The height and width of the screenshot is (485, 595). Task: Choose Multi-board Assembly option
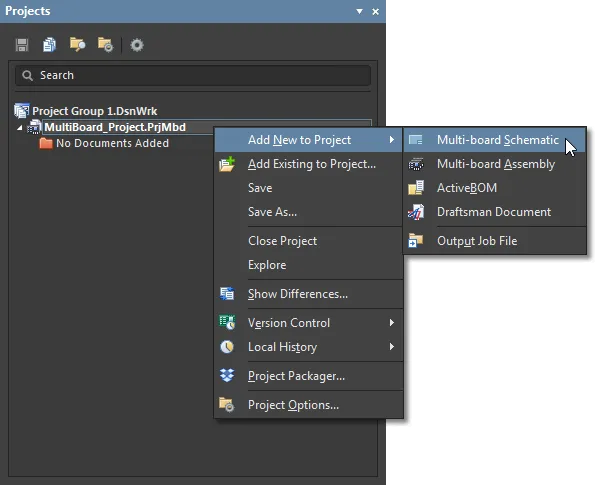click(495, 164)
